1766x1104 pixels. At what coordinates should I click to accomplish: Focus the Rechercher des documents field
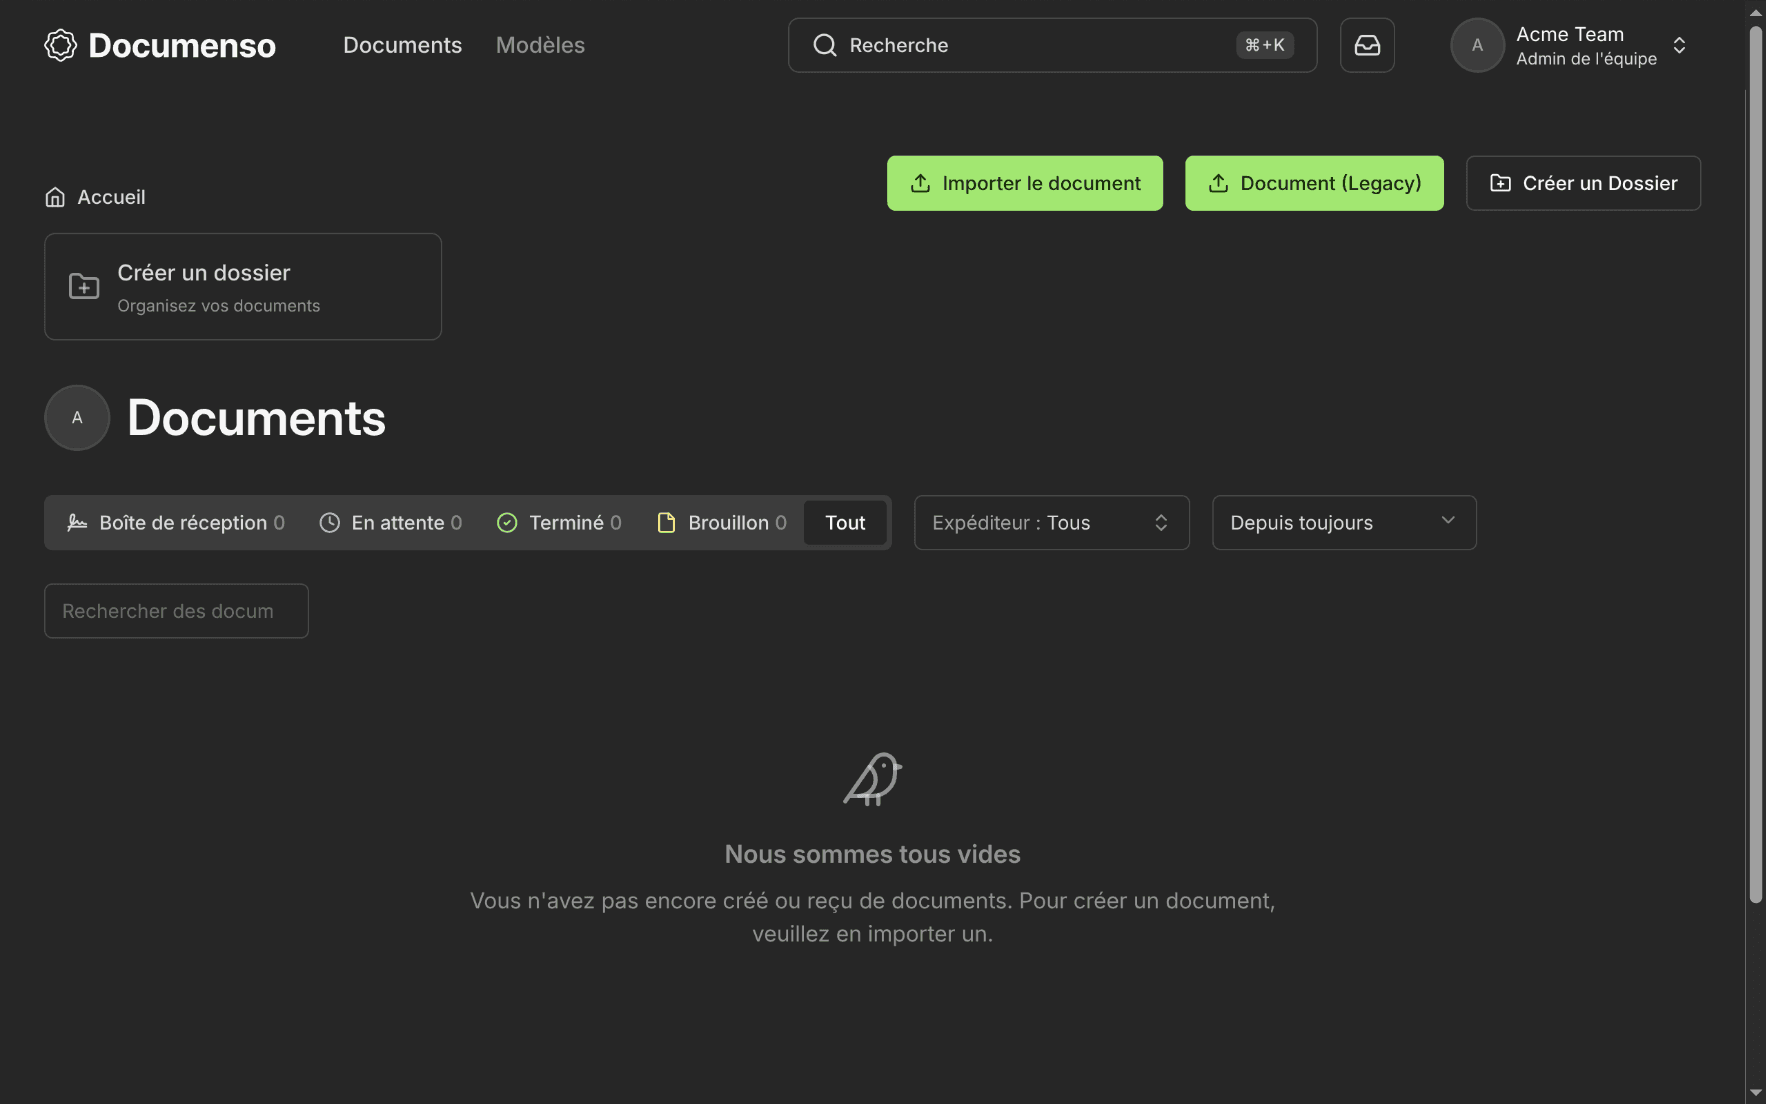point(176,611)
